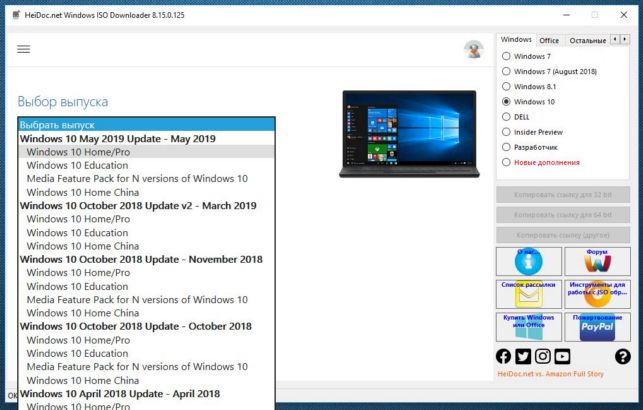
Task: Pick Windows 10 Education under May 2019 Update
Action: coord(146,165)
